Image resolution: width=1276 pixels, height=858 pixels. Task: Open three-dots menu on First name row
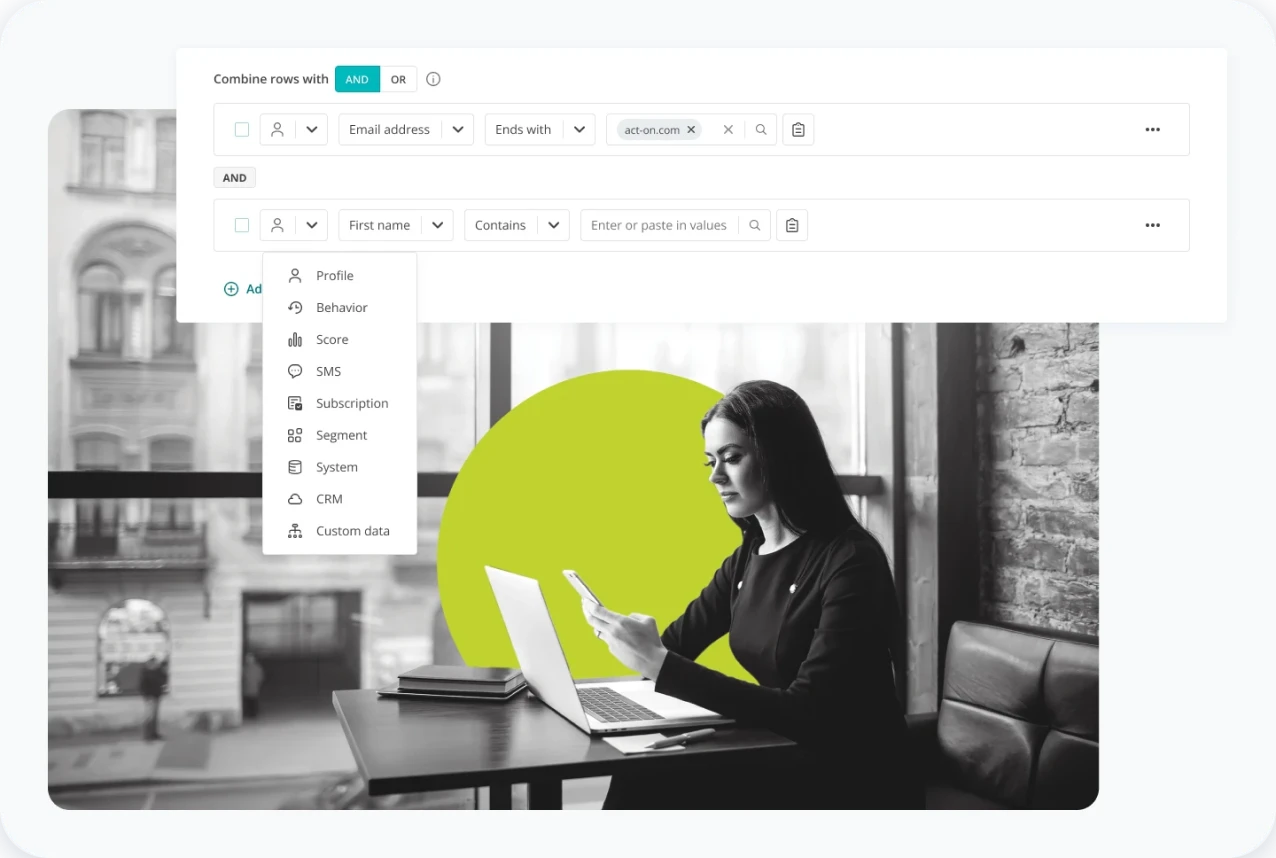tap(1152, 226)
